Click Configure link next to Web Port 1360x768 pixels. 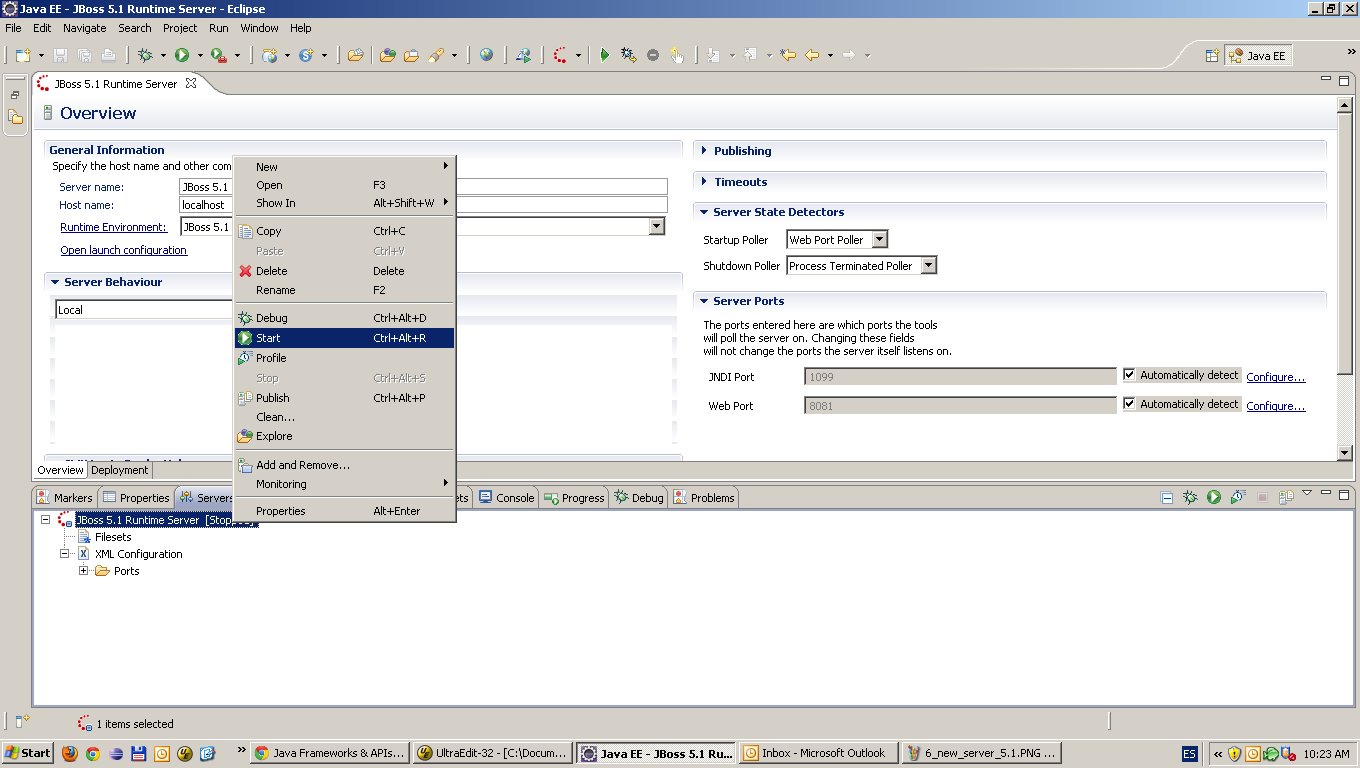(x=1275, y=404)
